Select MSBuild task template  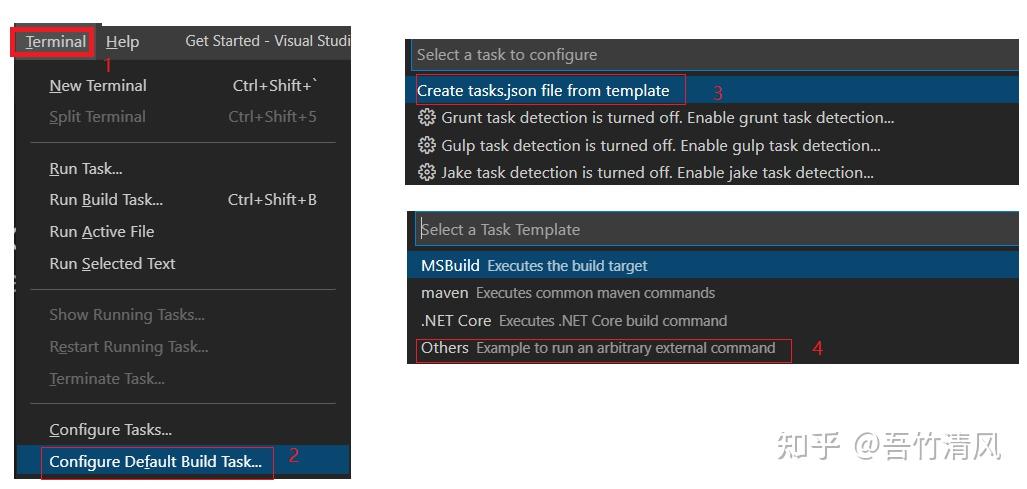[x=713, y=266]
